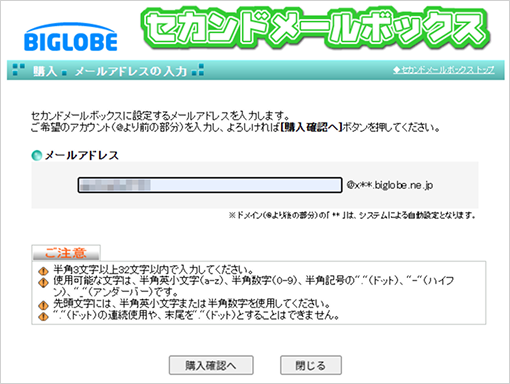Screen dimensions: 510x384
Task: Click the メールアドレス section label
Action: pos(82,155)
